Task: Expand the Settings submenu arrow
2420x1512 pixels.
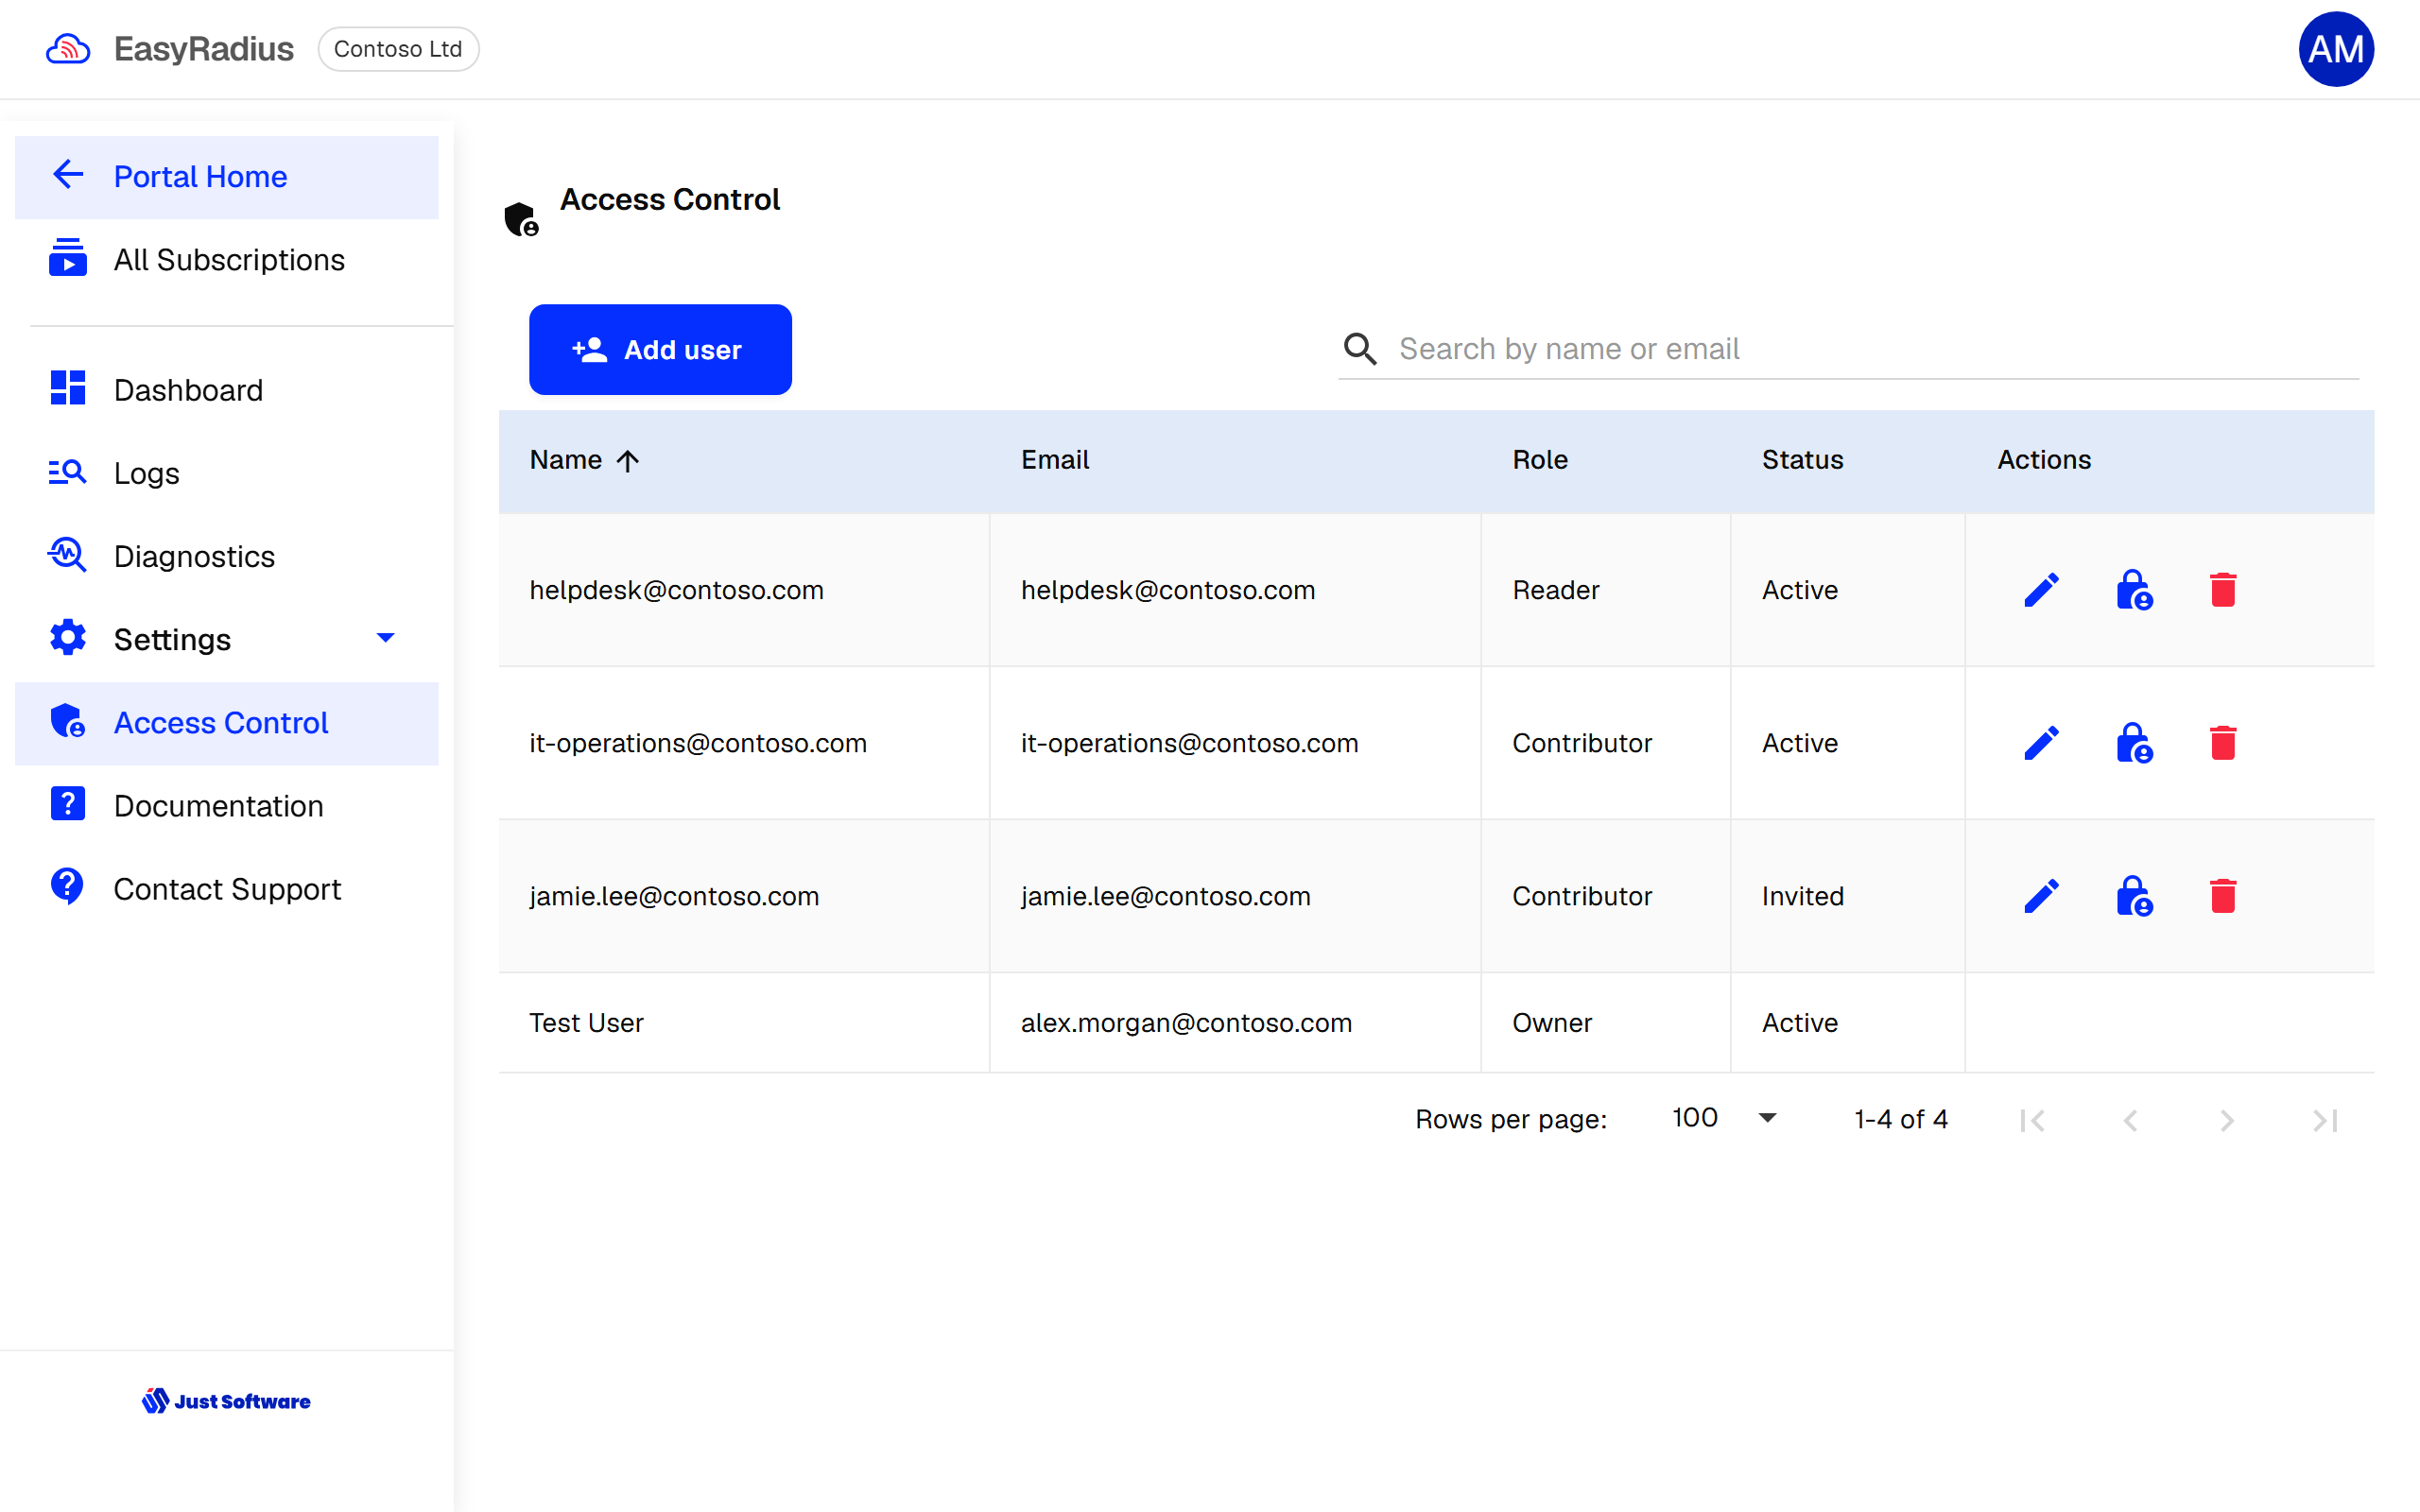Action: click(385, 637)
